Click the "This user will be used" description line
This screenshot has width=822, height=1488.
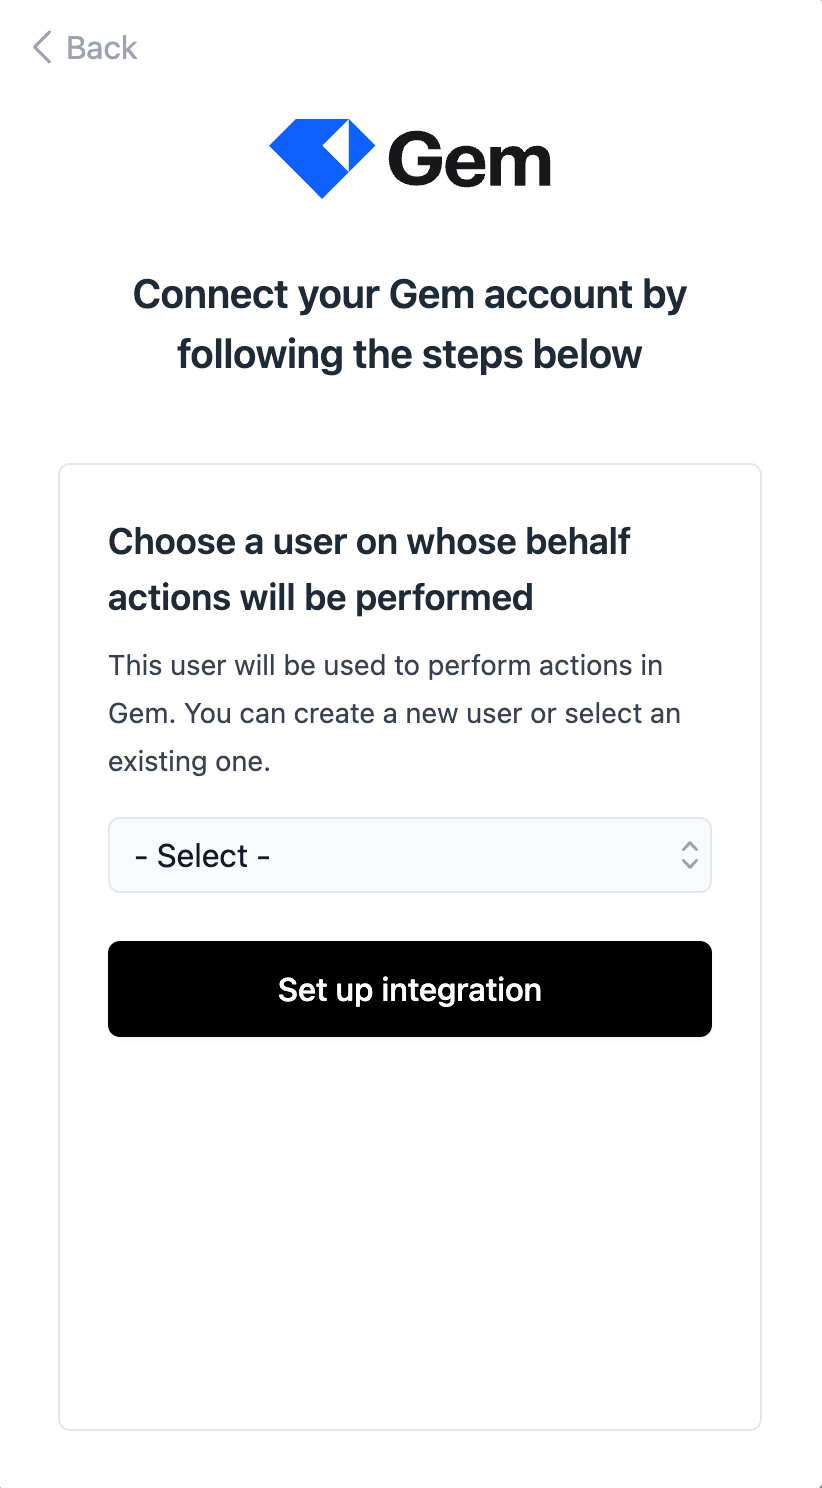[x=385, y=665]
